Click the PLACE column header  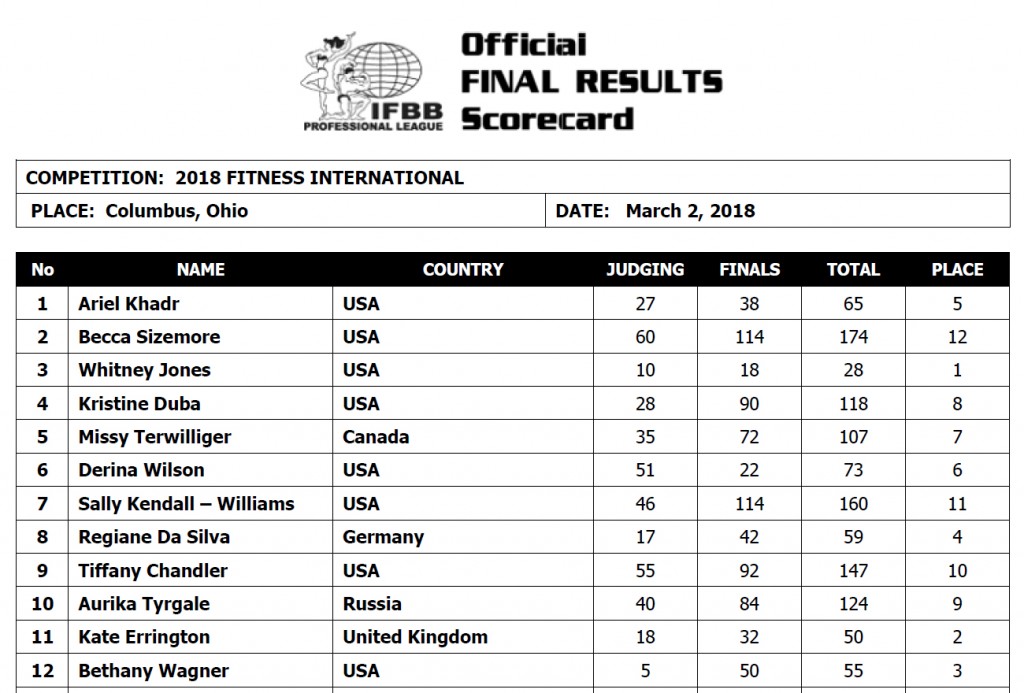957,269
